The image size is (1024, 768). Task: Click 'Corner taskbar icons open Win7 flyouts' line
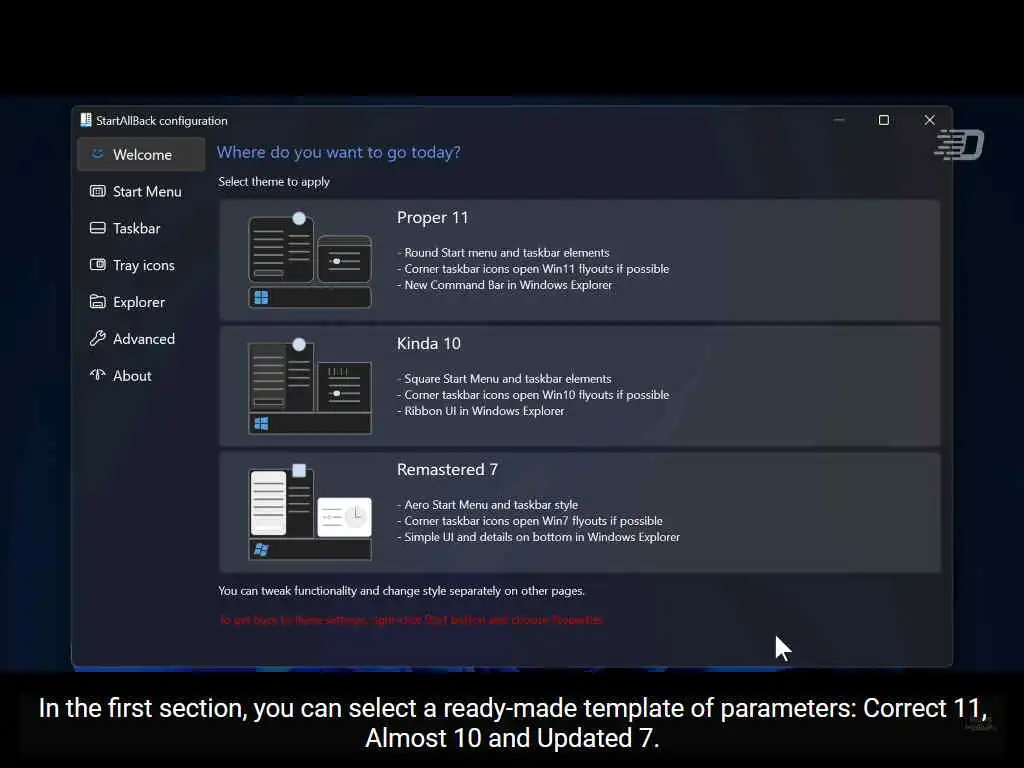tap(530, 521)
